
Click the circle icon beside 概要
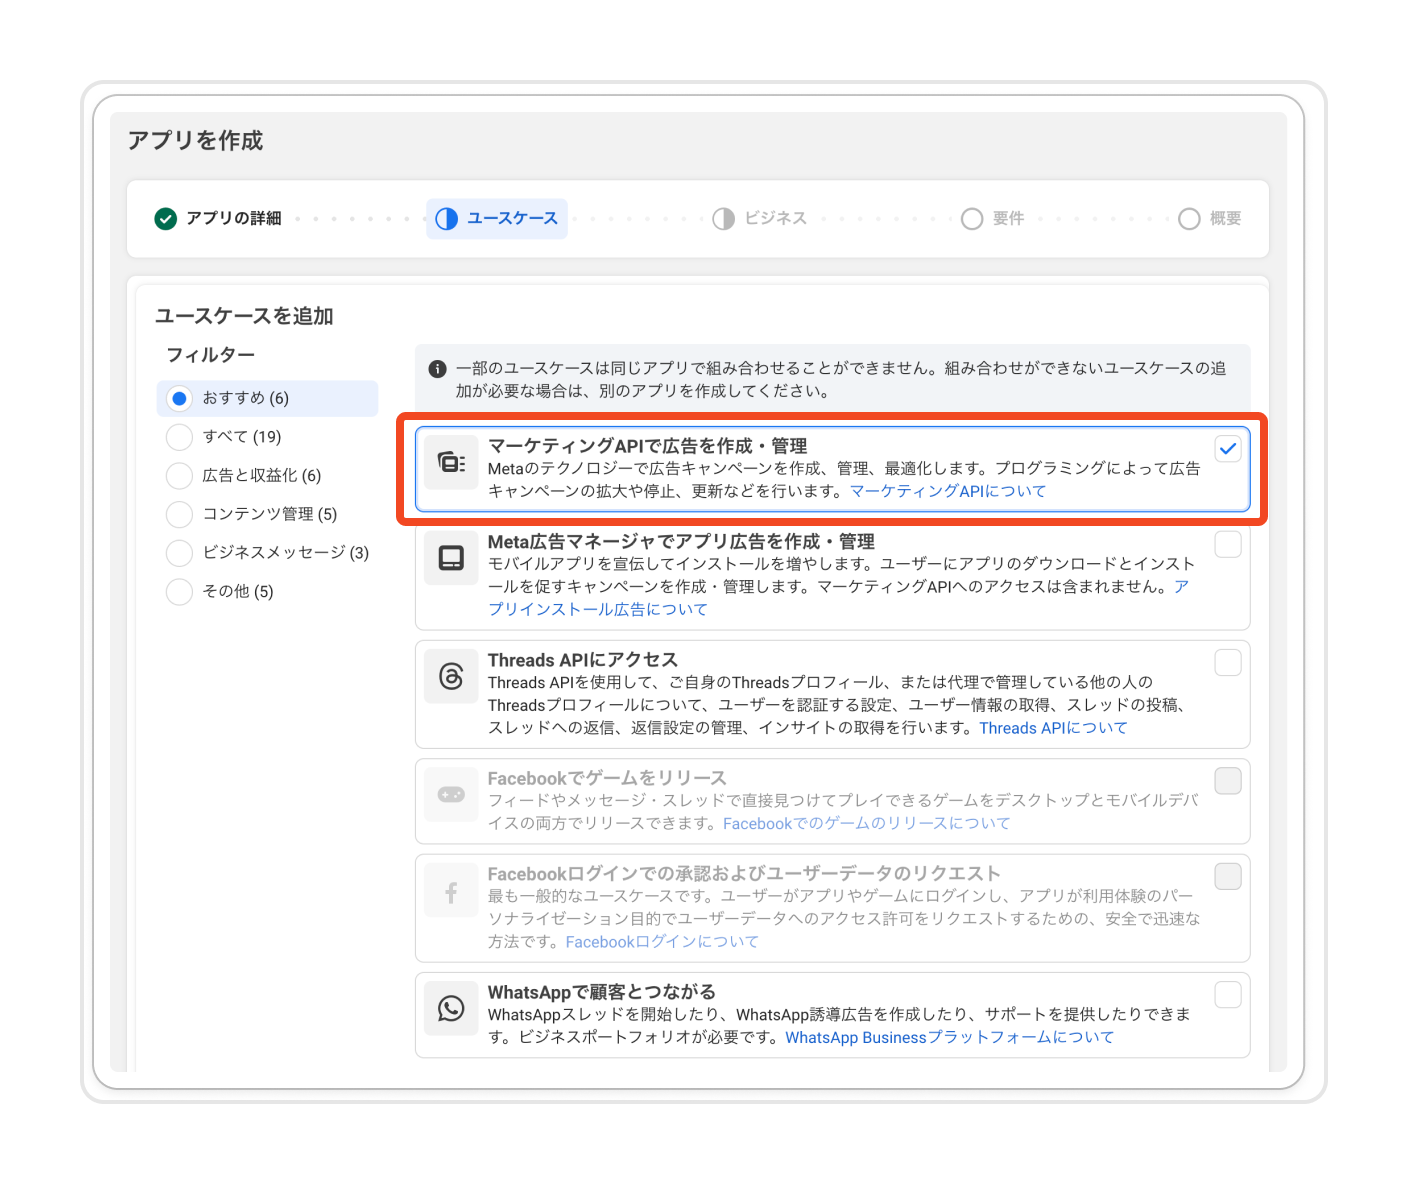tap(1189, 218)
